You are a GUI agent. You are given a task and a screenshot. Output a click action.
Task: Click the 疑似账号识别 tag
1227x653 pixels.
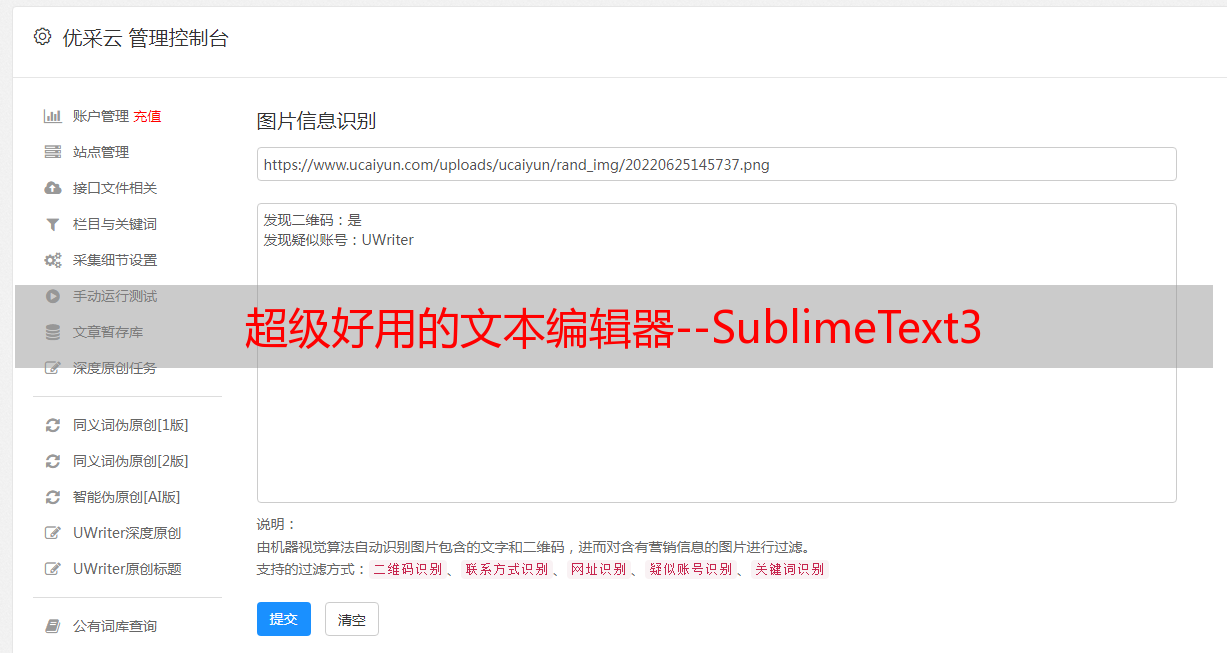click(690, 569)
